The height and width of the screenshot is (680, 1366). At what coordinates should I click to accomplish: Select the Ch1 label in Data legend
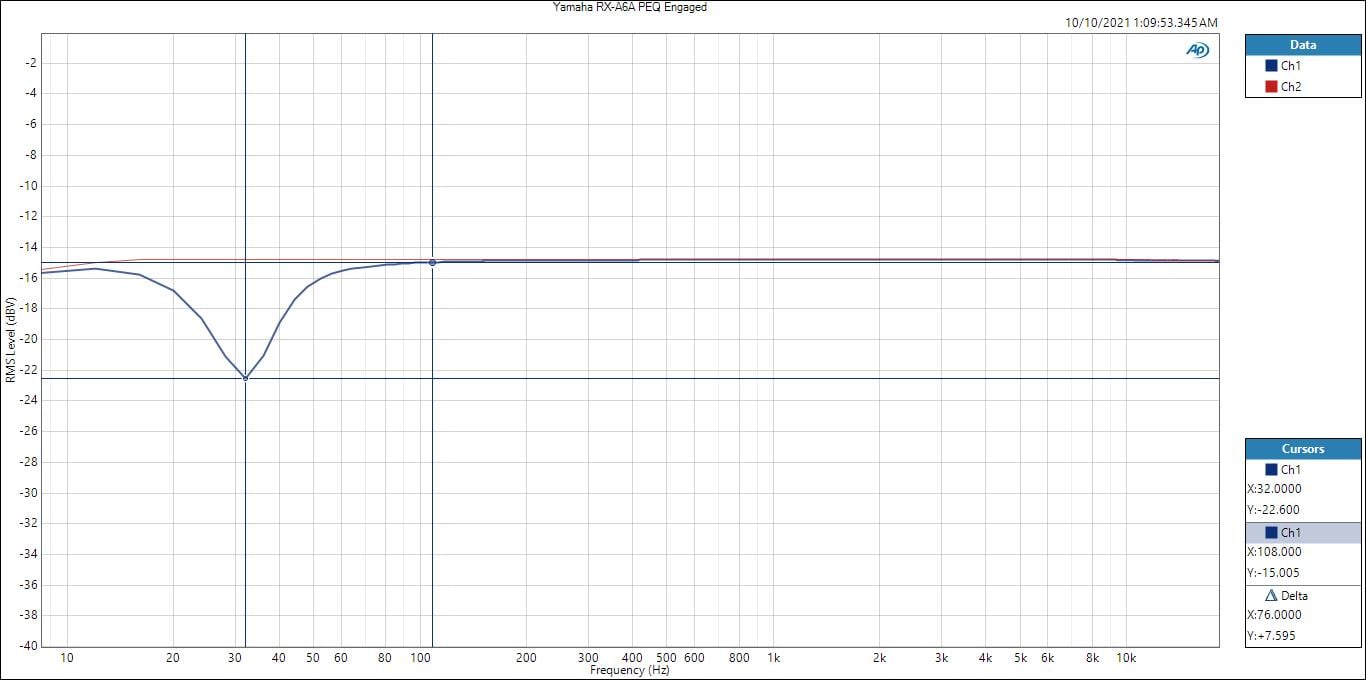[1291, 66]
